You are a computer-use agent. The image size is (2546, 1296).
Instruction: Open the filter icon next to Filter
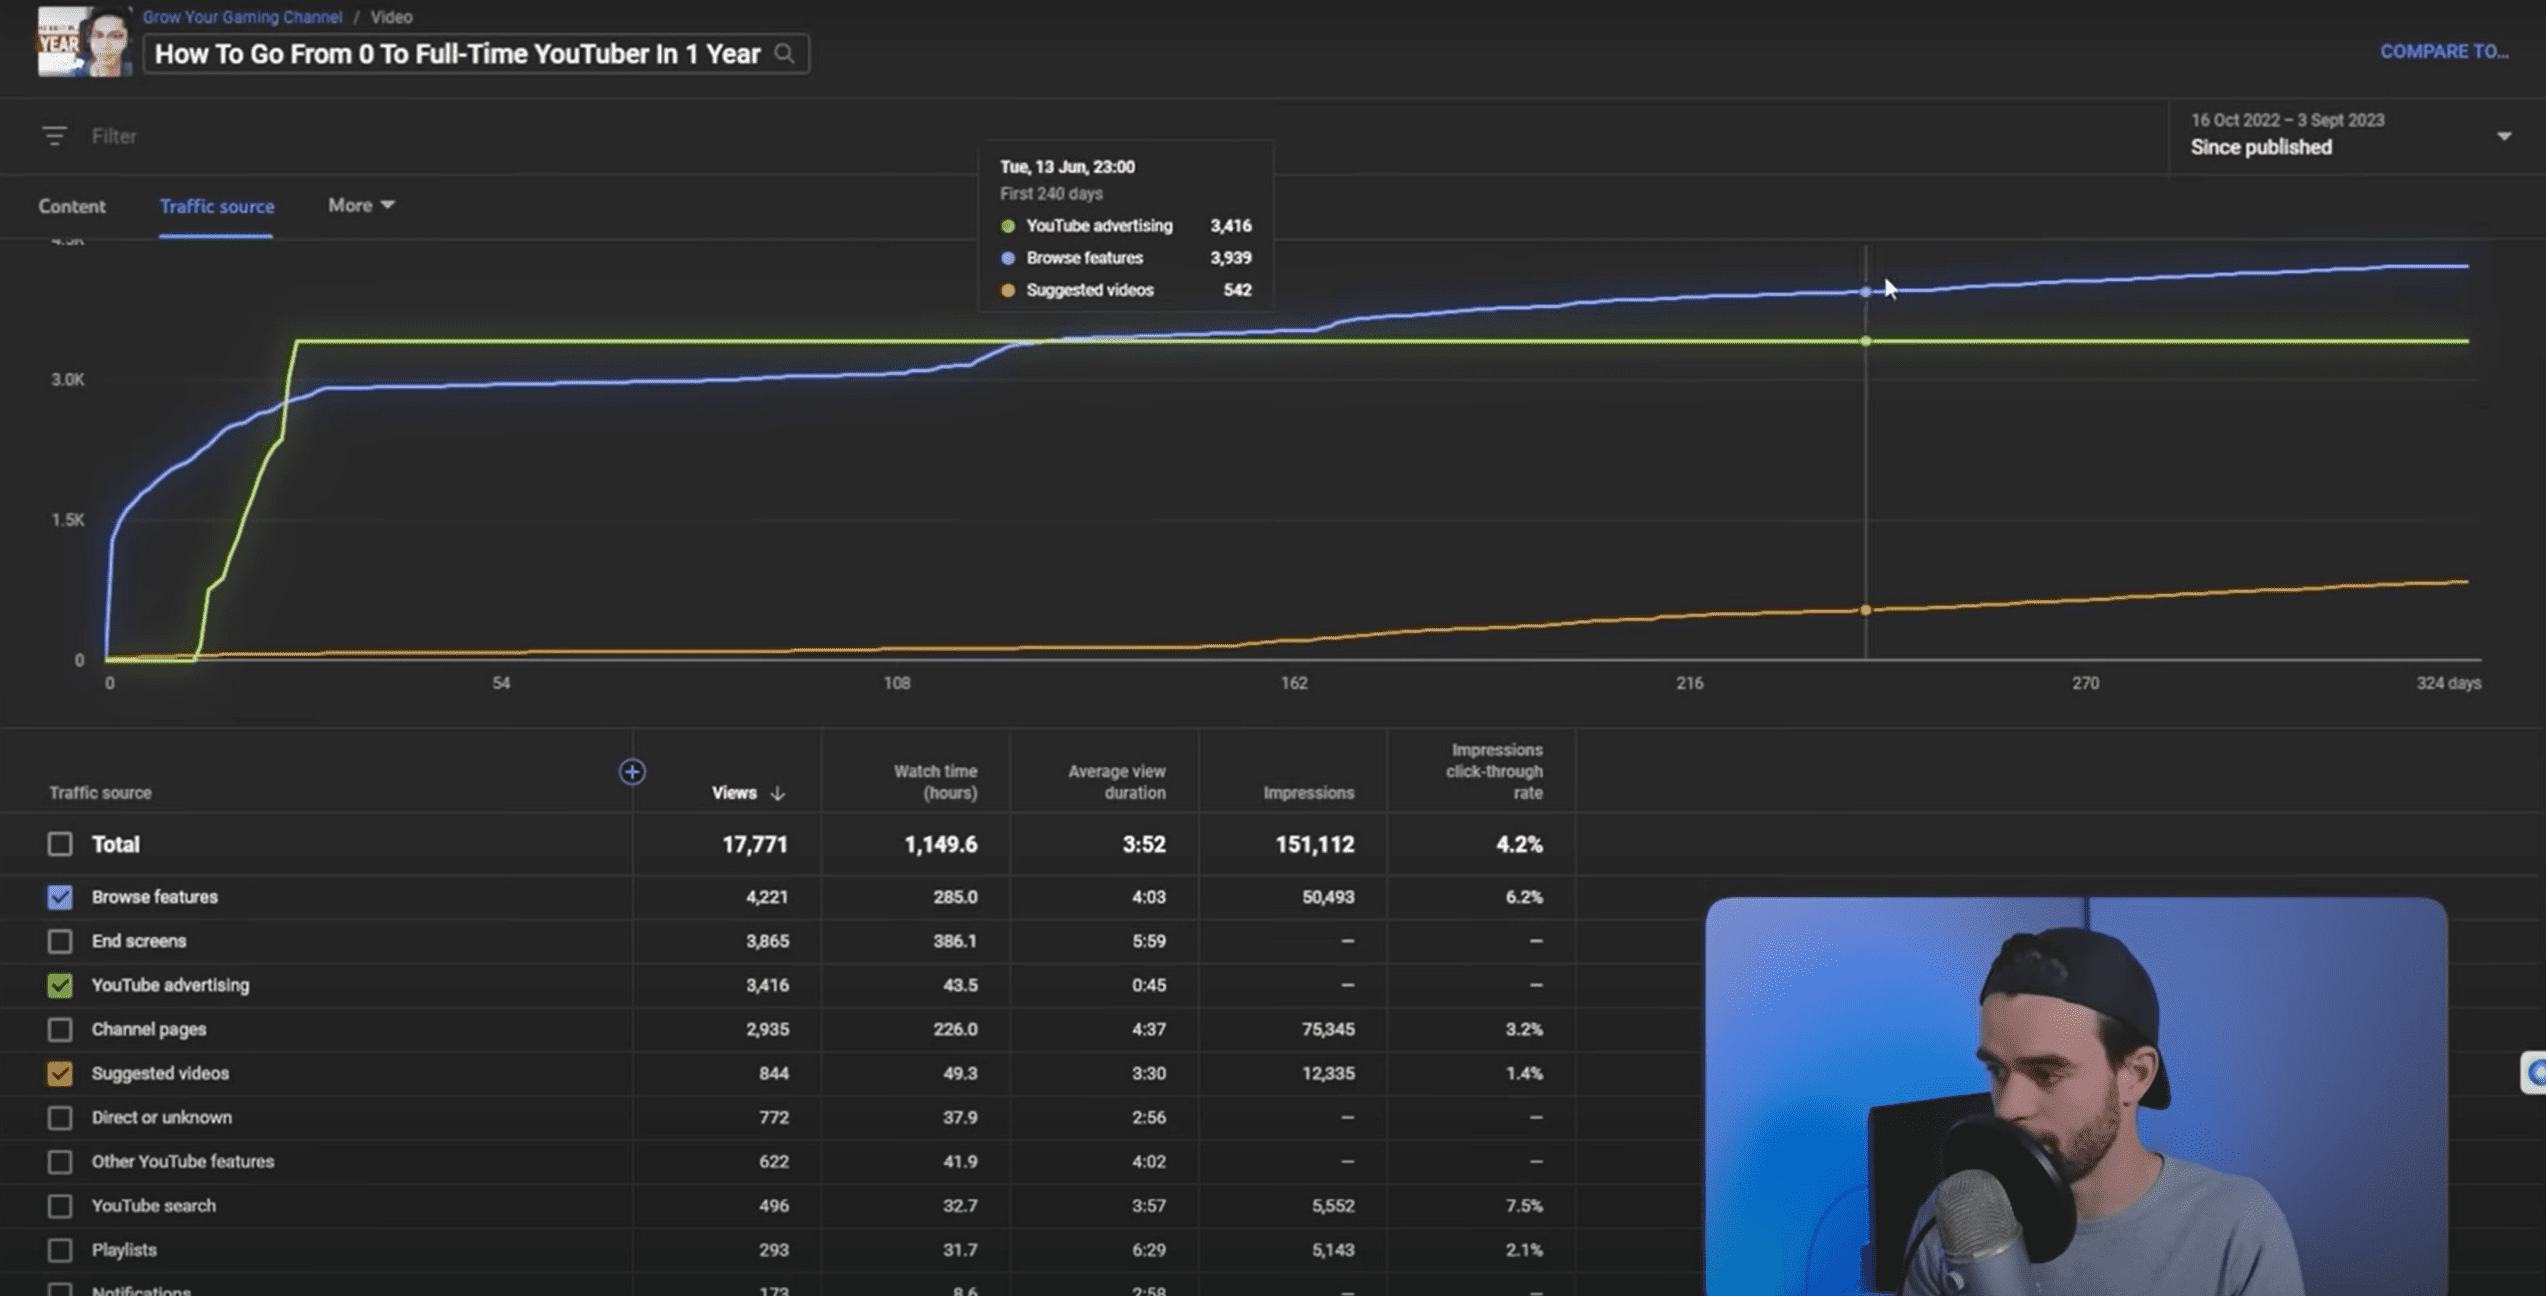click(54, 136)
